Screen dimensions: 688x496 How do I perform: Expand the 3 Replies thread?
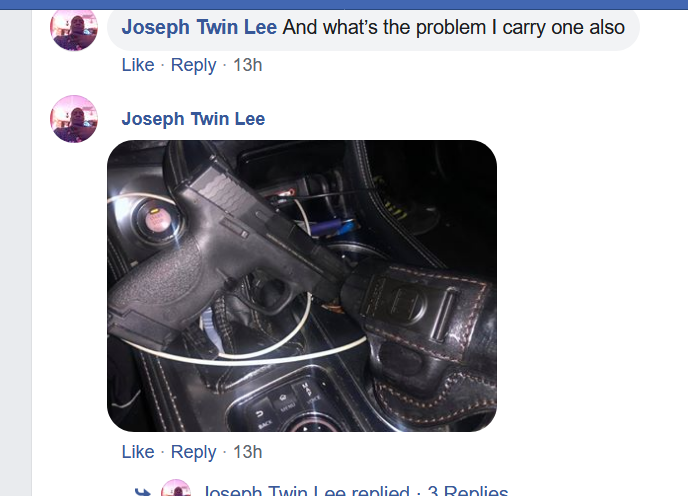(468, 491)
